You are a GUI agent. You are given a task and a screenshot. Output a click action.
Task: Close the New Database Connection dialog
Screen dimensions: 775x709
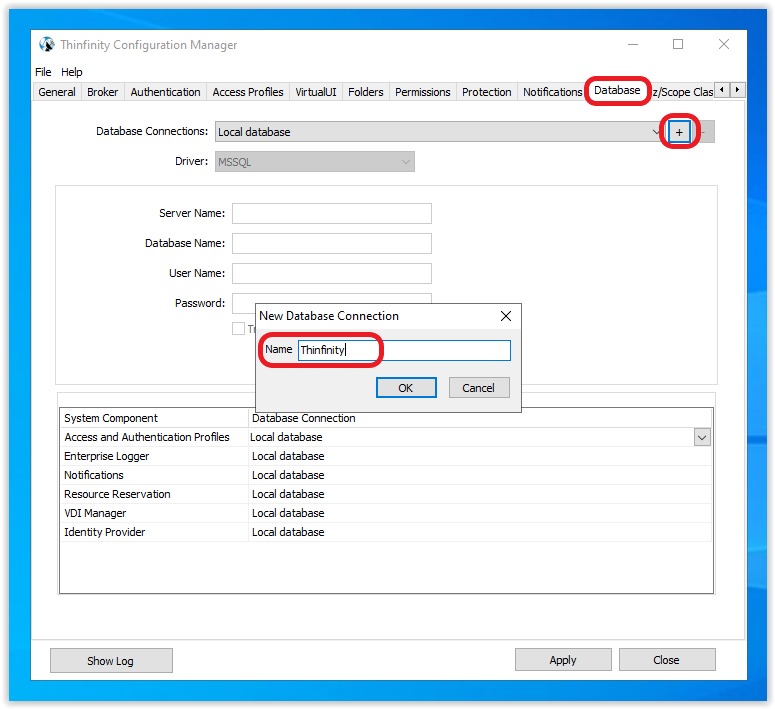pos(506,316)
